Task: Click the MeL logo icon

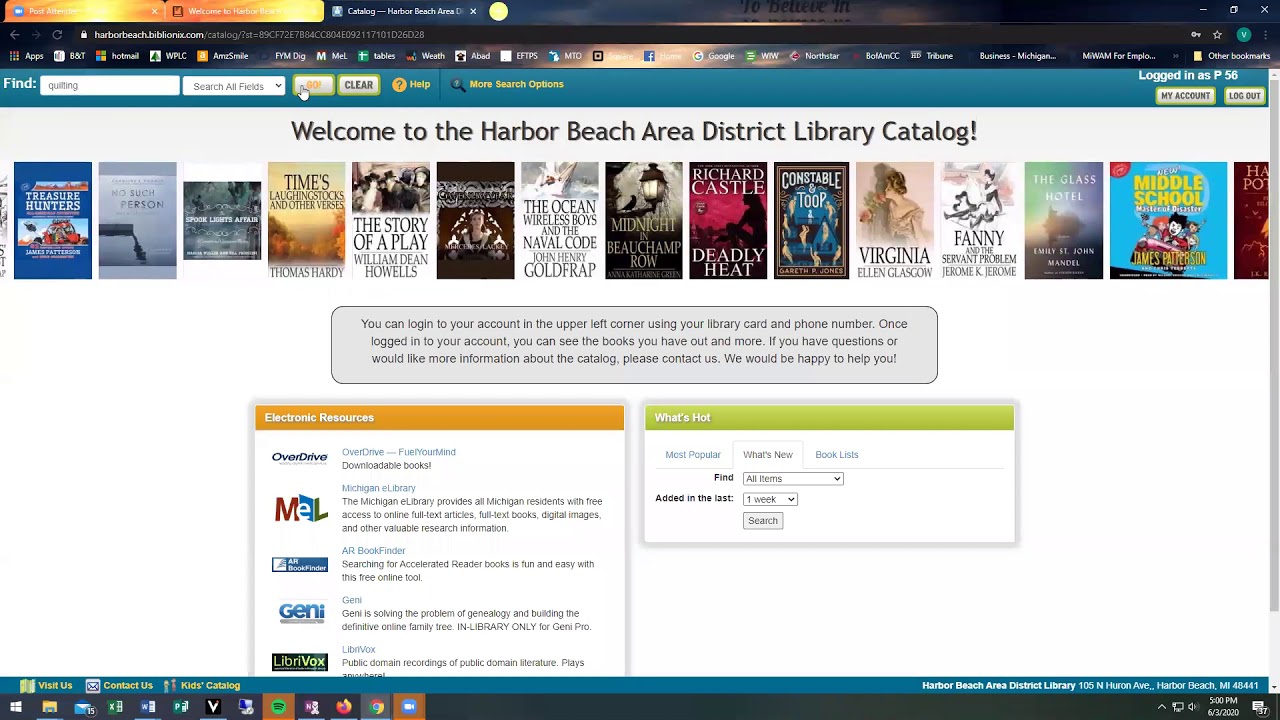Action: (300, 508)
